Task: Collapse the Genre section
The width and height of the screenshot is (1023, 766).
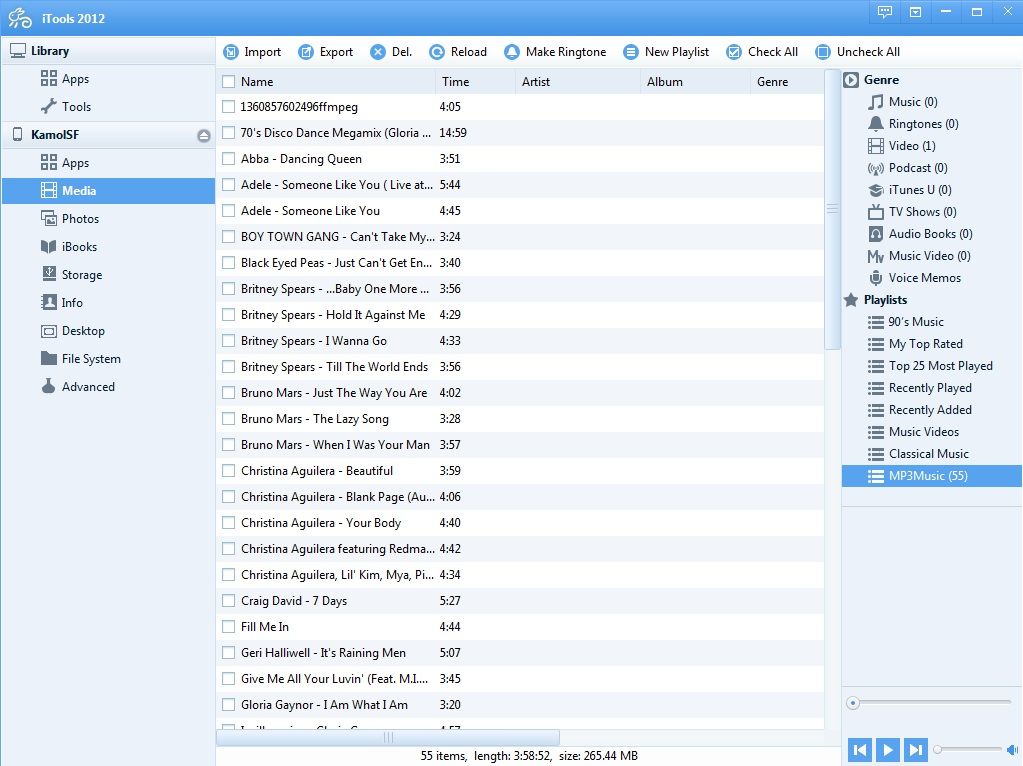Action: pos(851,80)
